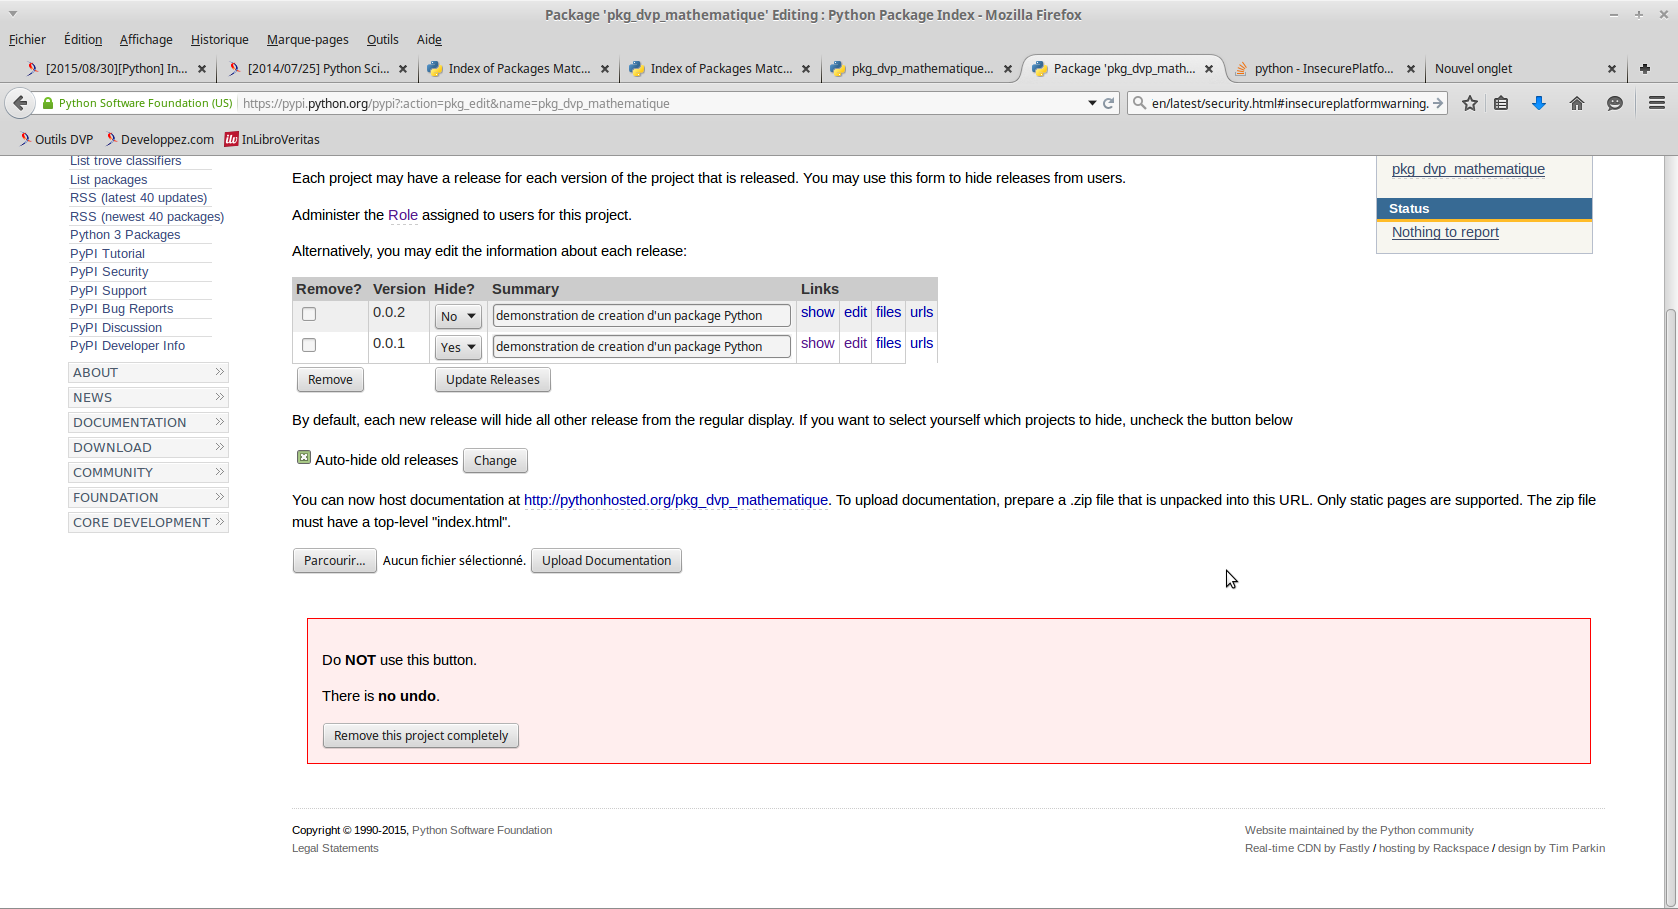The image size is (1678, 909).
Task: Click the Update Releases button
Action: click(492, 380)
